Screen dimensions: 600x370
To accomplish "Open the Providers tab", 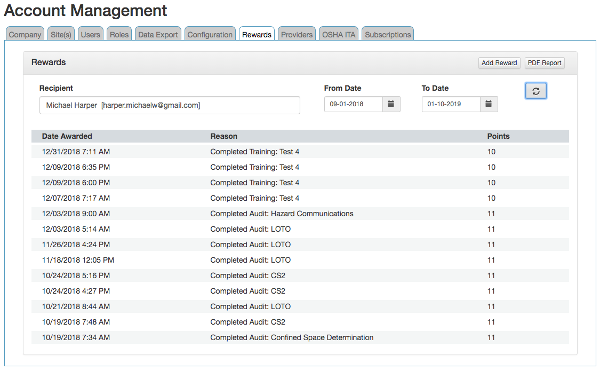I will tap(297, 34).
